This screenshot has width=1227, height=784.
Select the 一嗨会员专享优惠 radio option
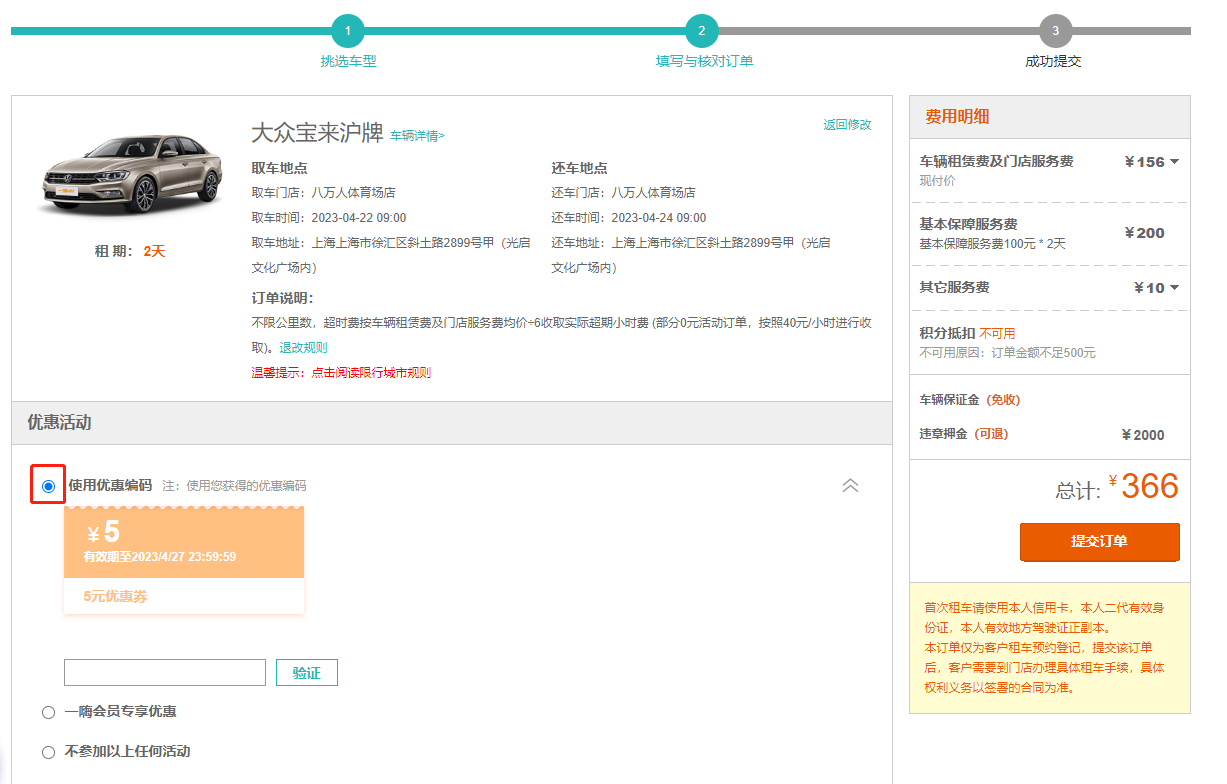pos(48,712)
